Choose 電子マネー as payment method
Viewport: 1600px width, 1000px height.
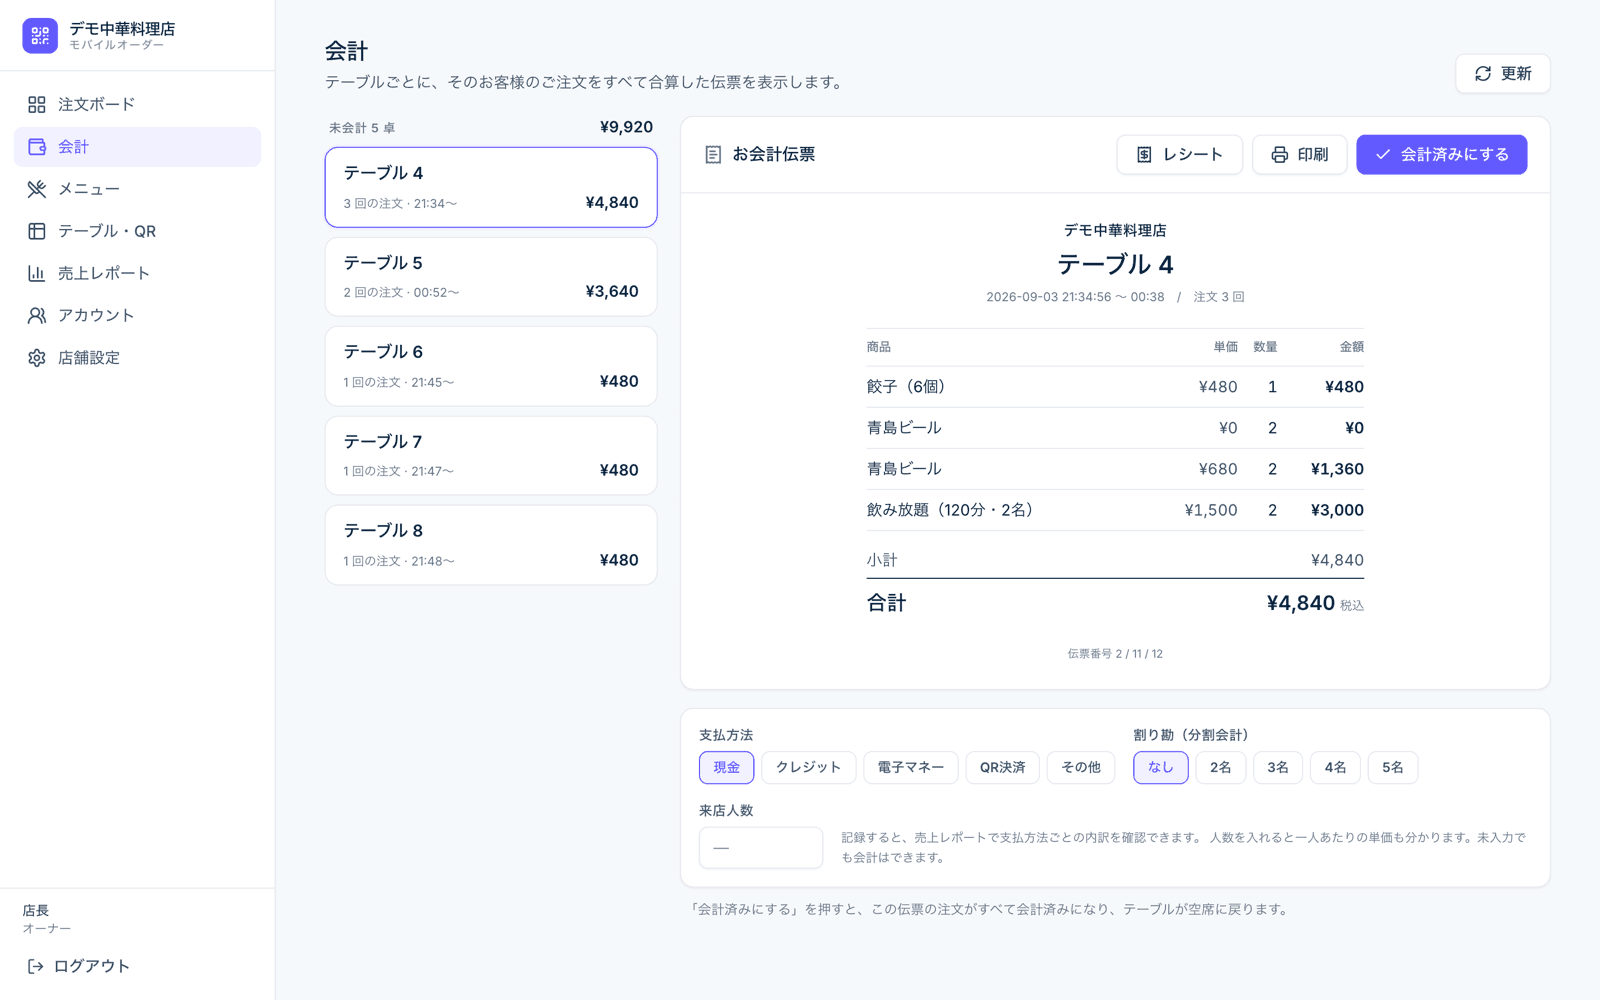pyautogui.click(x=910, y=767)
